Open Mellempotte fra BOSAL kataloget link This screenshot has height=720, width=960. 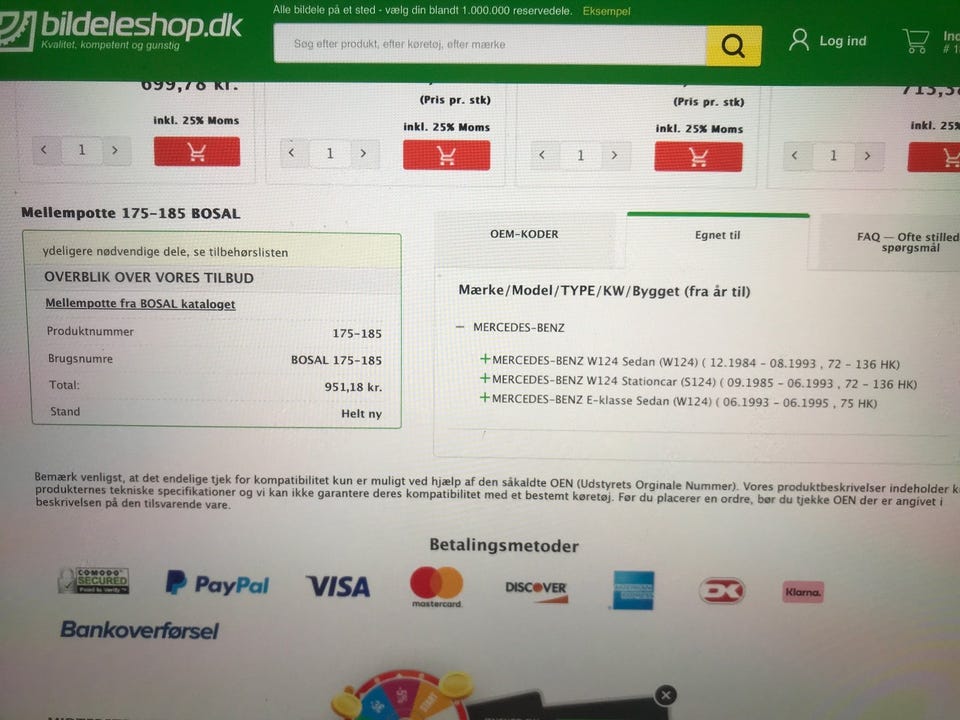140,304
